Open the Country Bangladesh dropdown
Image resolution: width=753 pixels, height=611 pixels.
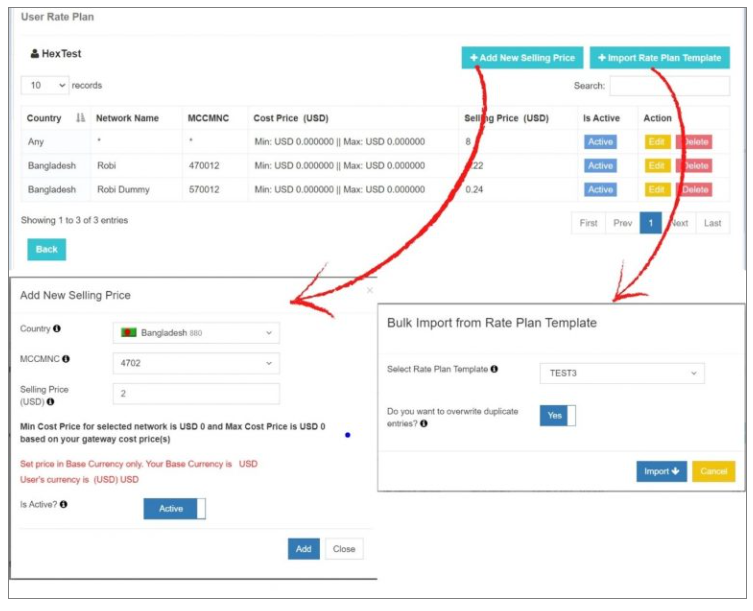(x=196, y=333)
